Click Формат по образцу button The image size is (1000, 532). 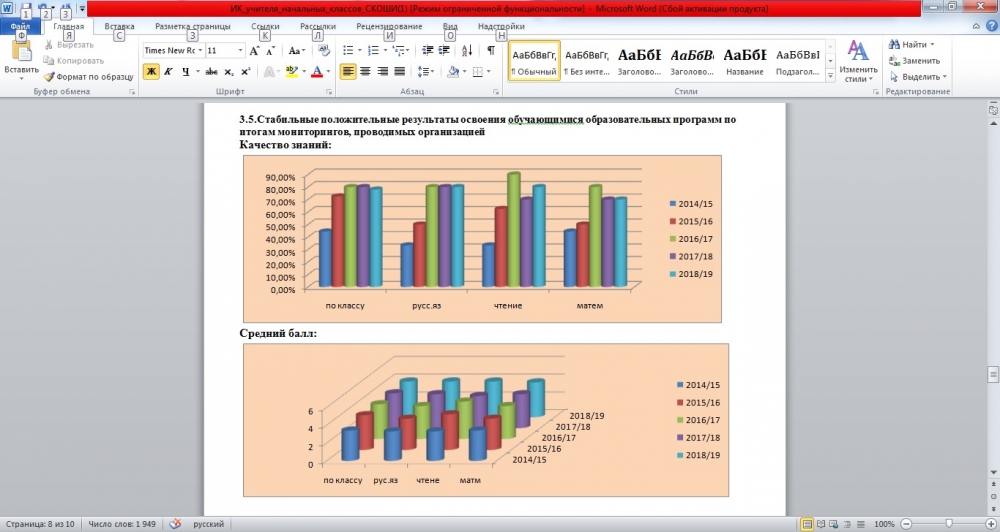coord(89,77)
